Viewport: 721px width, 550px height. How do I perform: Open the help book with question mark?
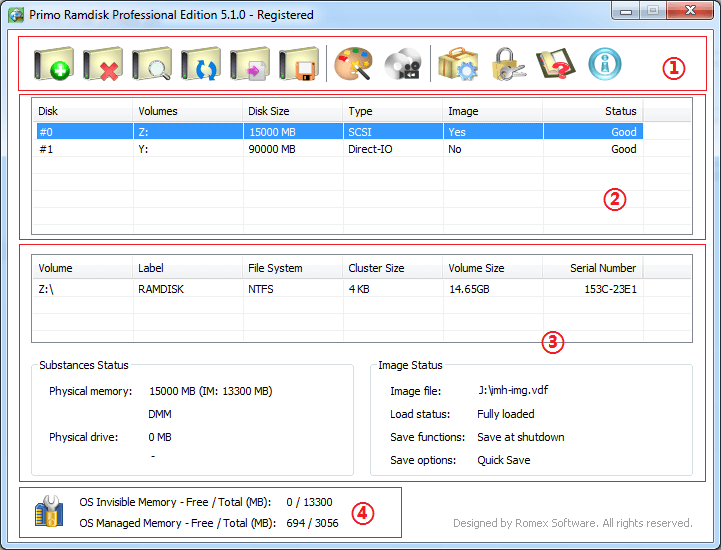tap(555, 64)
